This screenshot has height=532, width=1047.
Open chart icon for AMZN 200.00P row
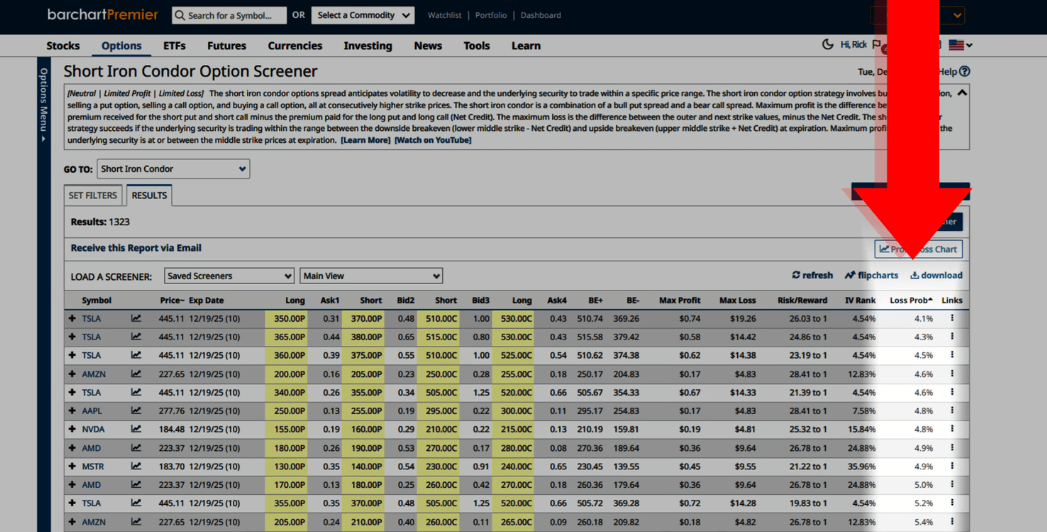tap(136, 374)
